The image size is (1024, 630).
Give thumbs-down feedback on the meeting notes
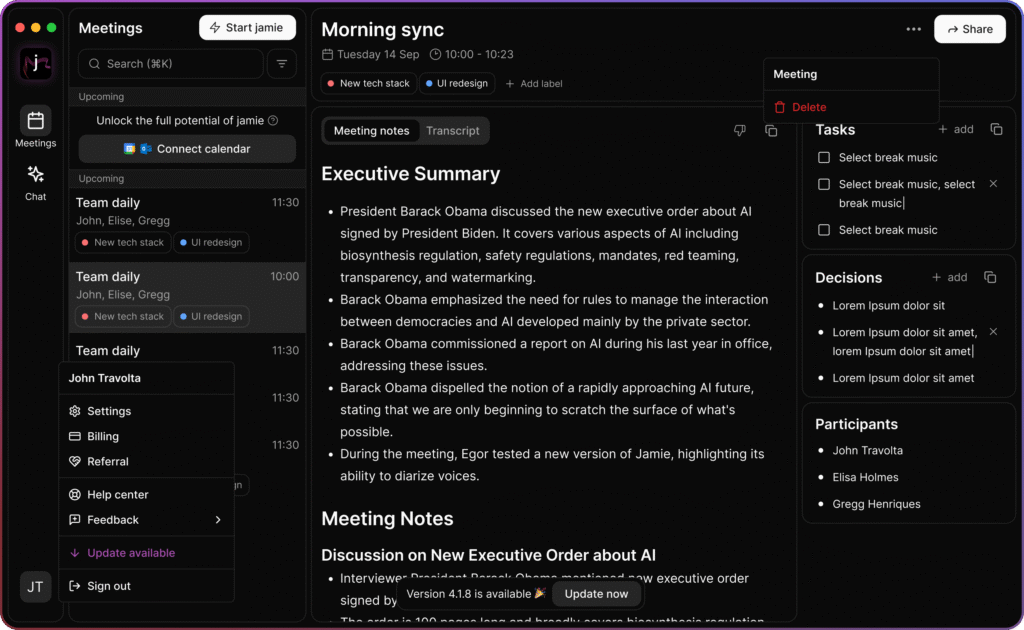tap(739, 130)
